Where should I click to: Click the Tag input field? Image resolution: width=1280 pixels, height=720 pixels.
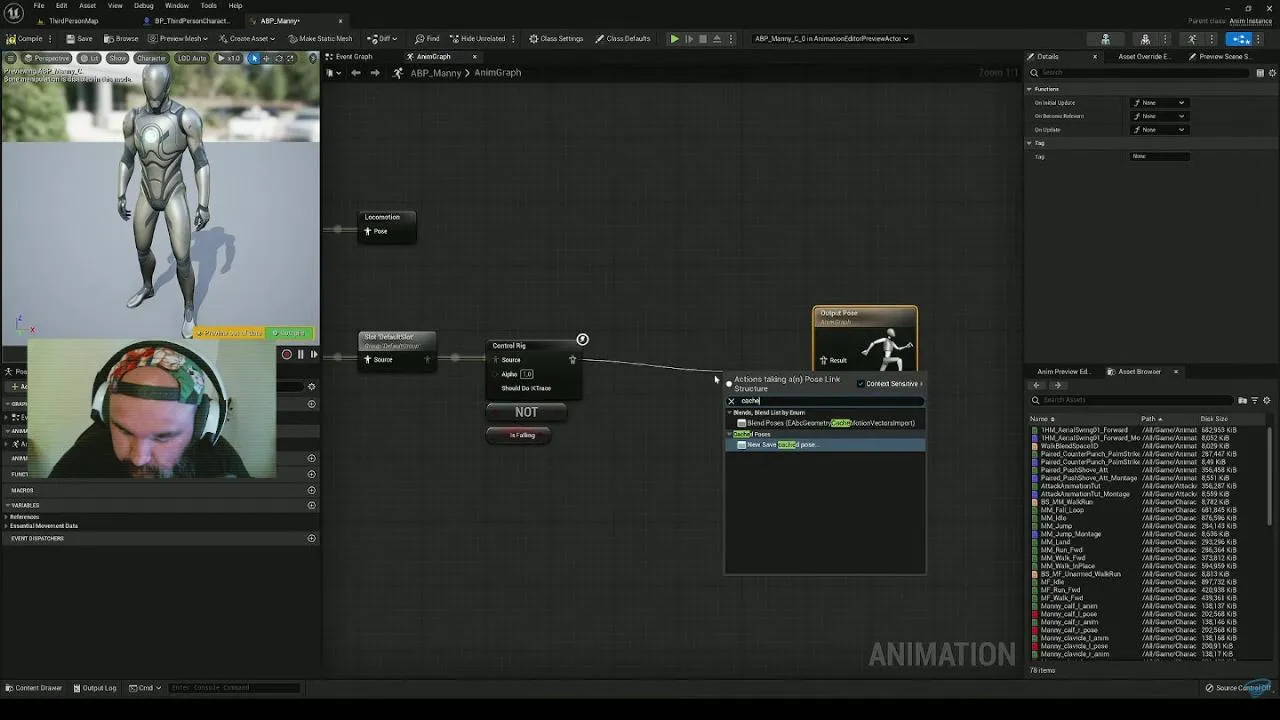tap(1160, 156)
